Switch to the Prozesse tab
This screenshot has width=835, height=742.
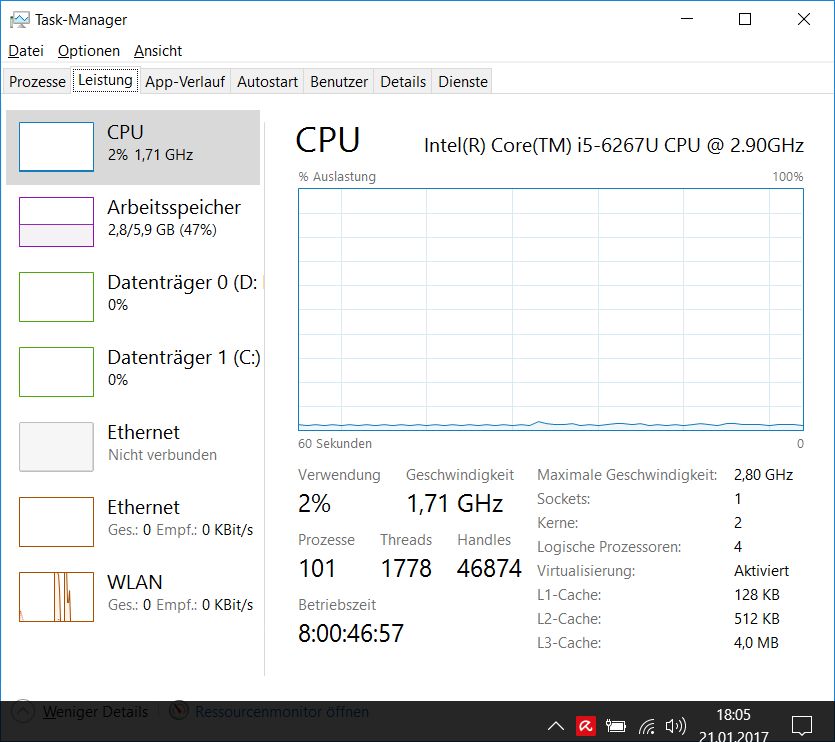point(37,81)
